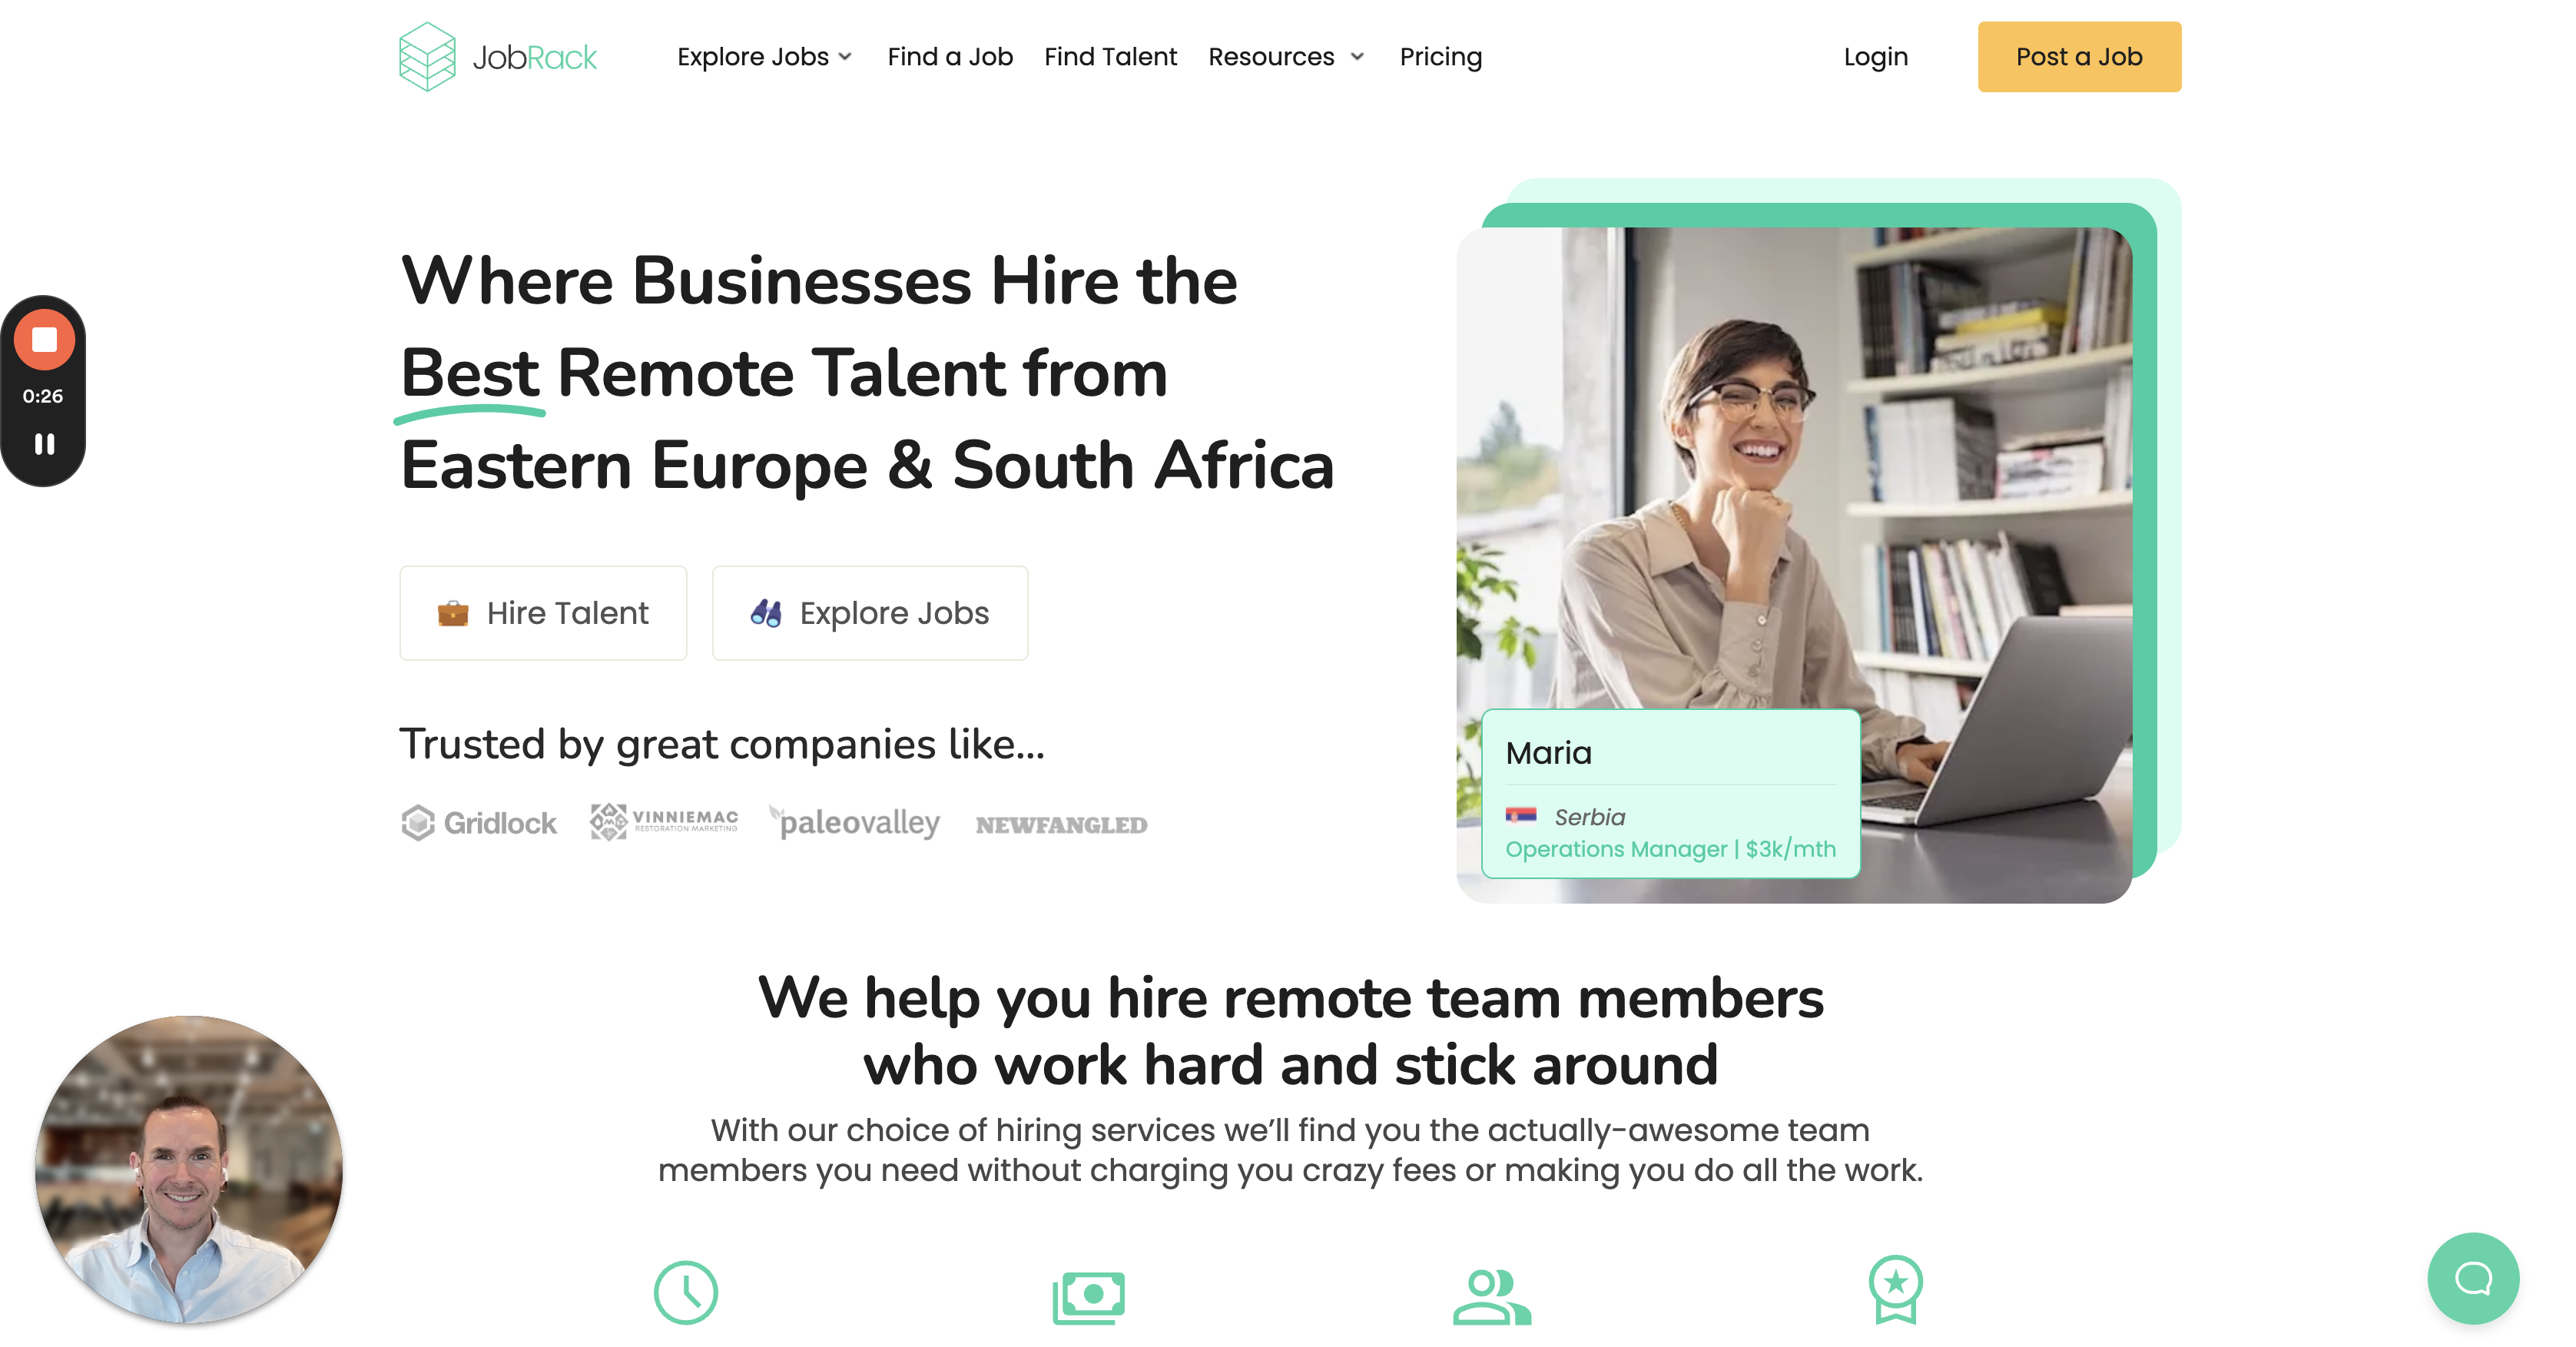
Task: Pause the recording timer
Action: point(44,444)
